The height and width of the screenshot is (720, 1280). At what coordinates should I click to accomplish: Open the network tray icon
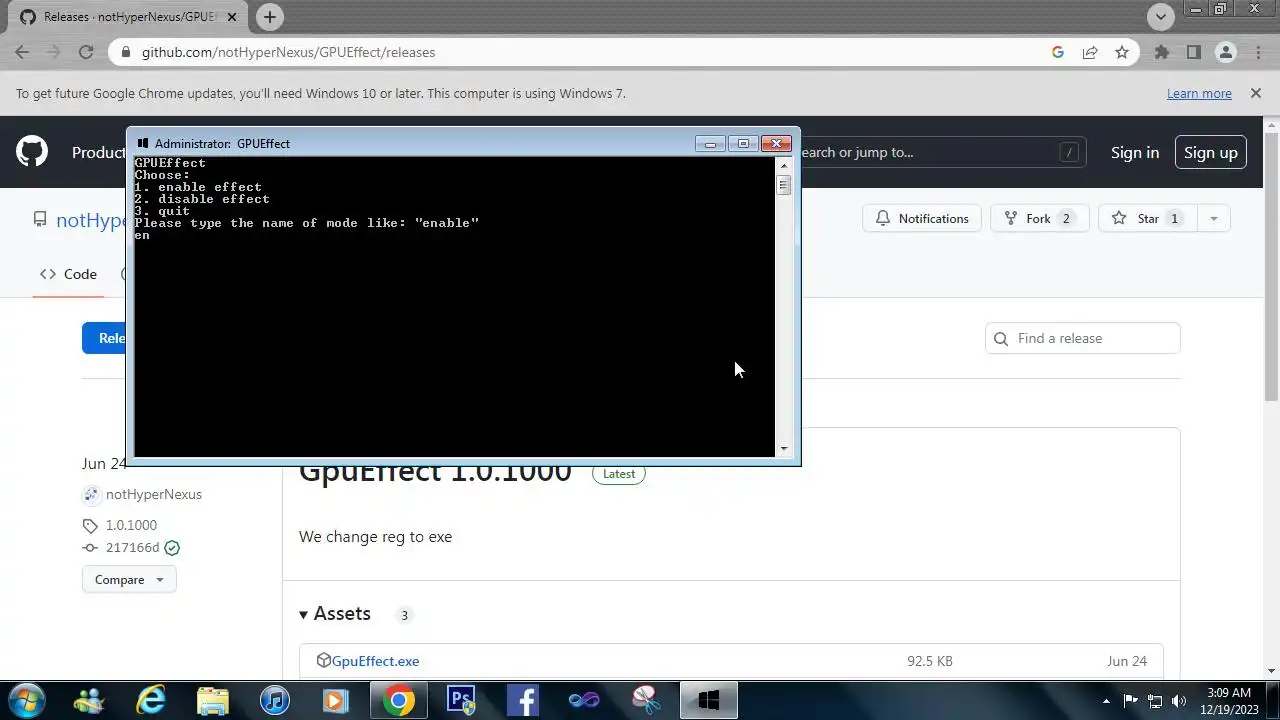(x=1155, y=701)
